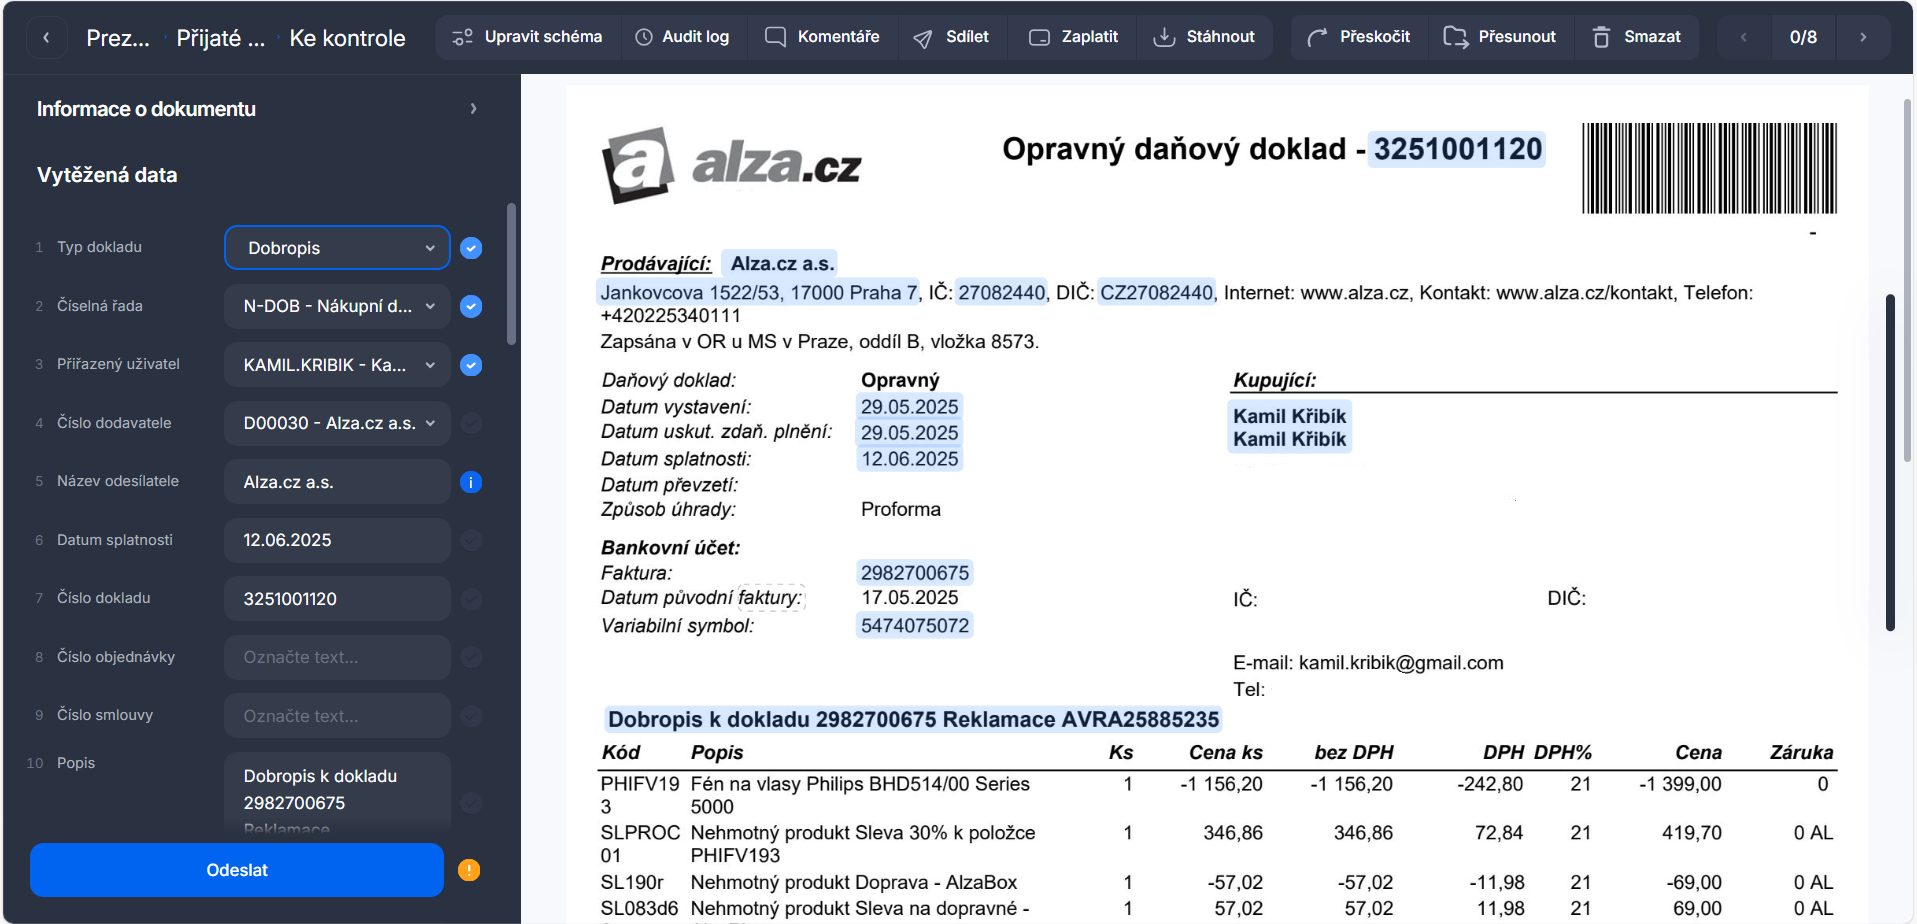Image resolution: width=1917 pixels, height=924 pixels.
Task: Click Smazat to delete the document
Action: pos(1636,37)
